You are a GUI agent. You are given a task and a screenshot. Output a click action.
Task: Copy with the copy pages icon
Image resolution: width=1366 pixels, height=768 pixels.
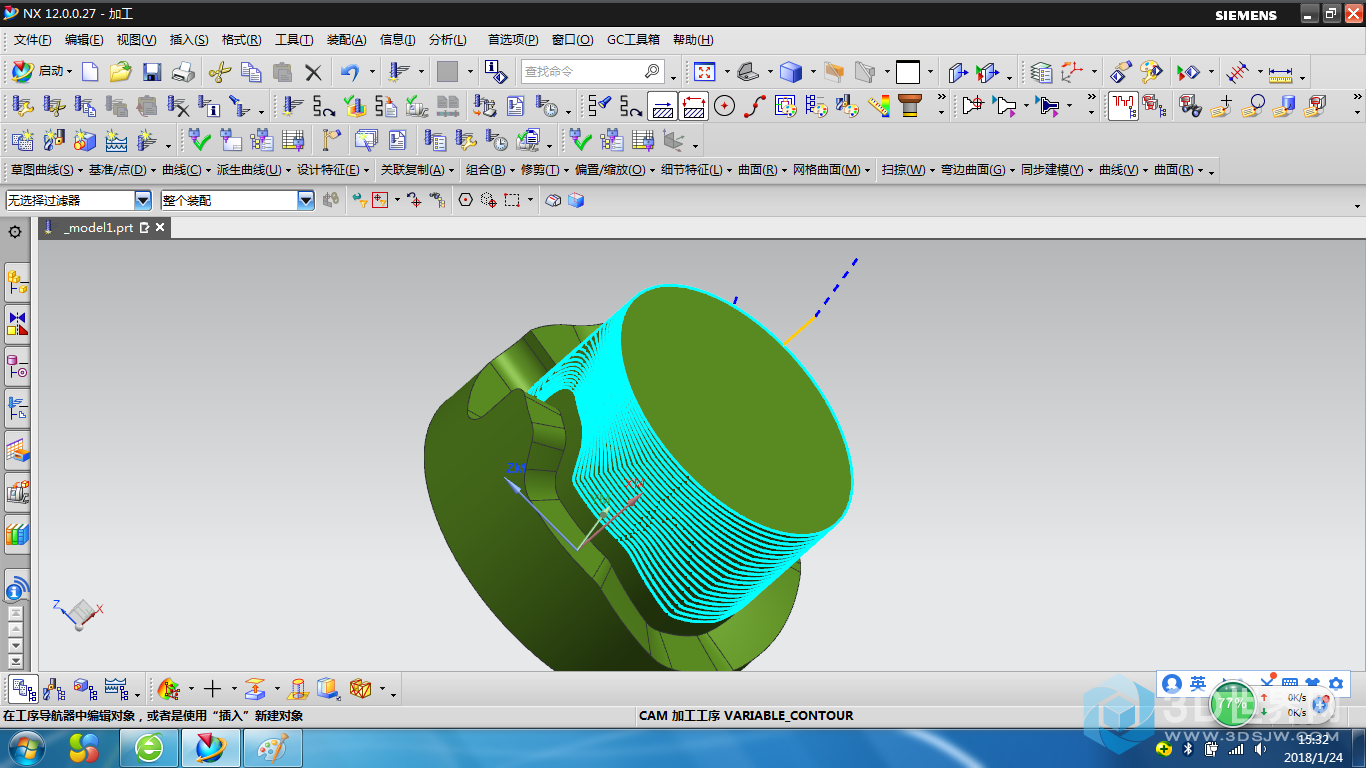[251, 71]
